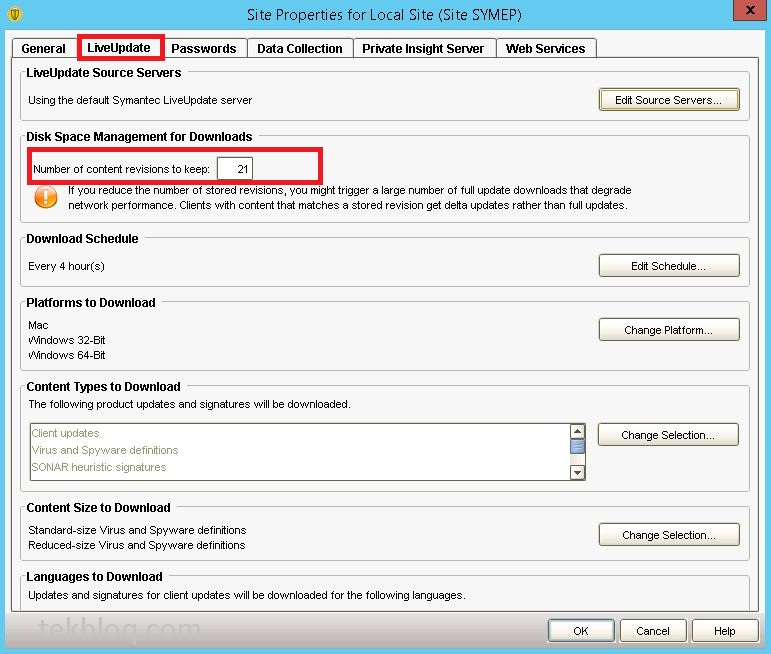
Task: Click 'Mac' platform text
Action: (x=38, y=325)
